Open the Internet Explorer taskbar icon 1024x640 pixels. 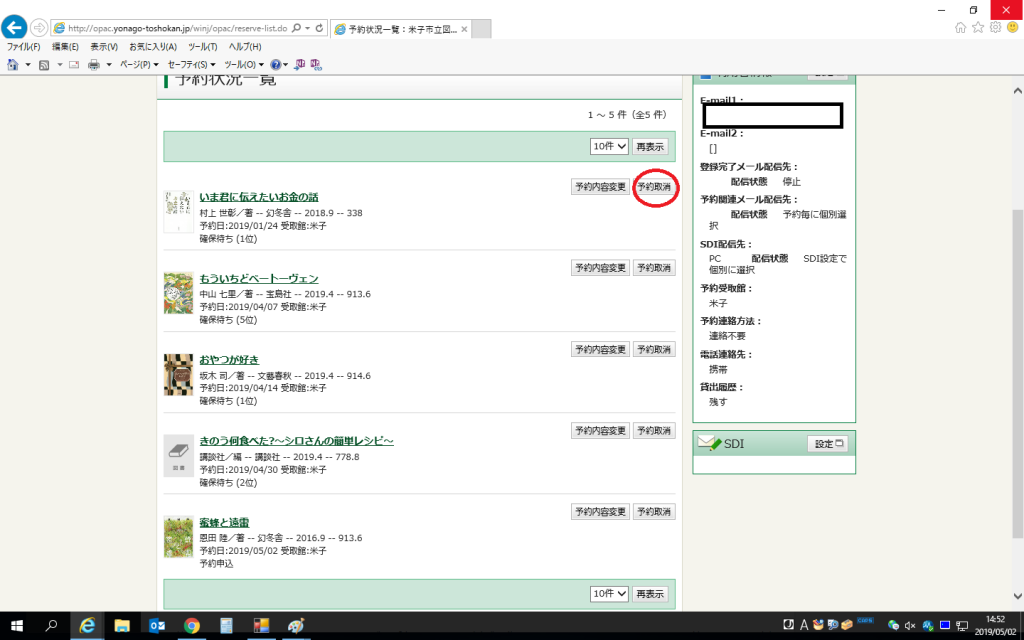87,626
